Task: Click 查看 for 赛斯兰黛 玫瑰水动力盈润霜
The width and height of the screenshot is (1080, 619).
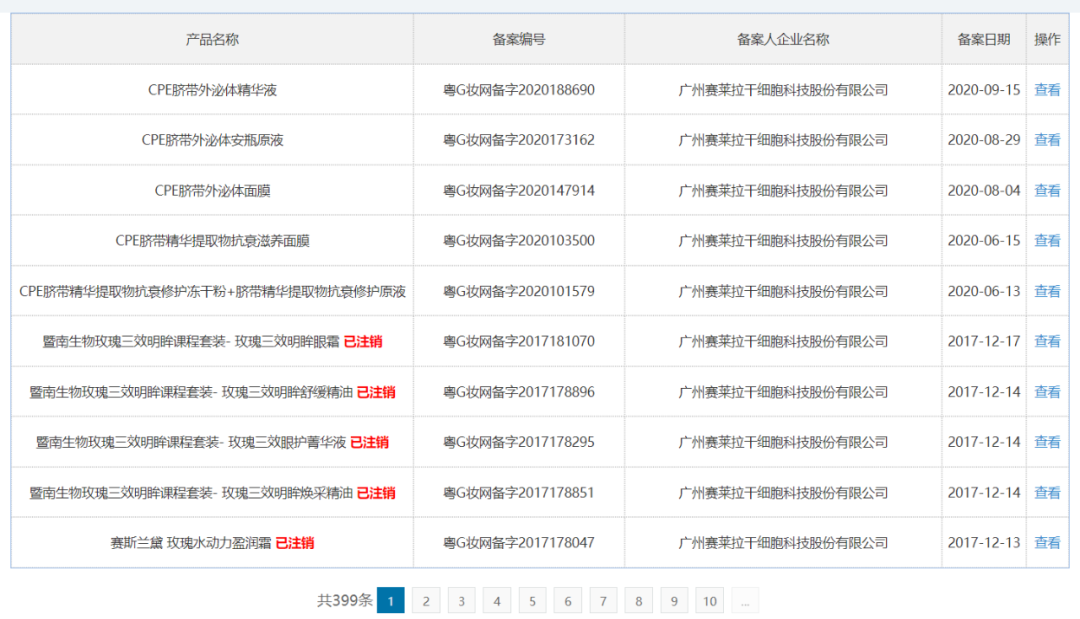Action: (x=1047, y=543)
